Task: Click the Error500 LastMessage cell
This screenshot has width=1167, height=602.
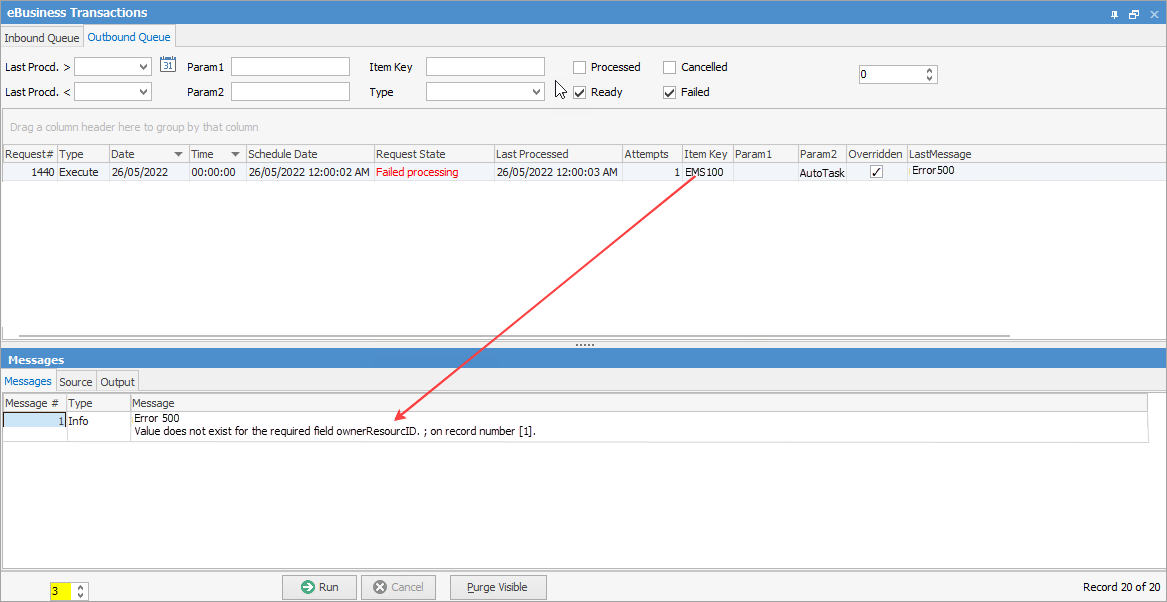Action: coord(1036,172)
